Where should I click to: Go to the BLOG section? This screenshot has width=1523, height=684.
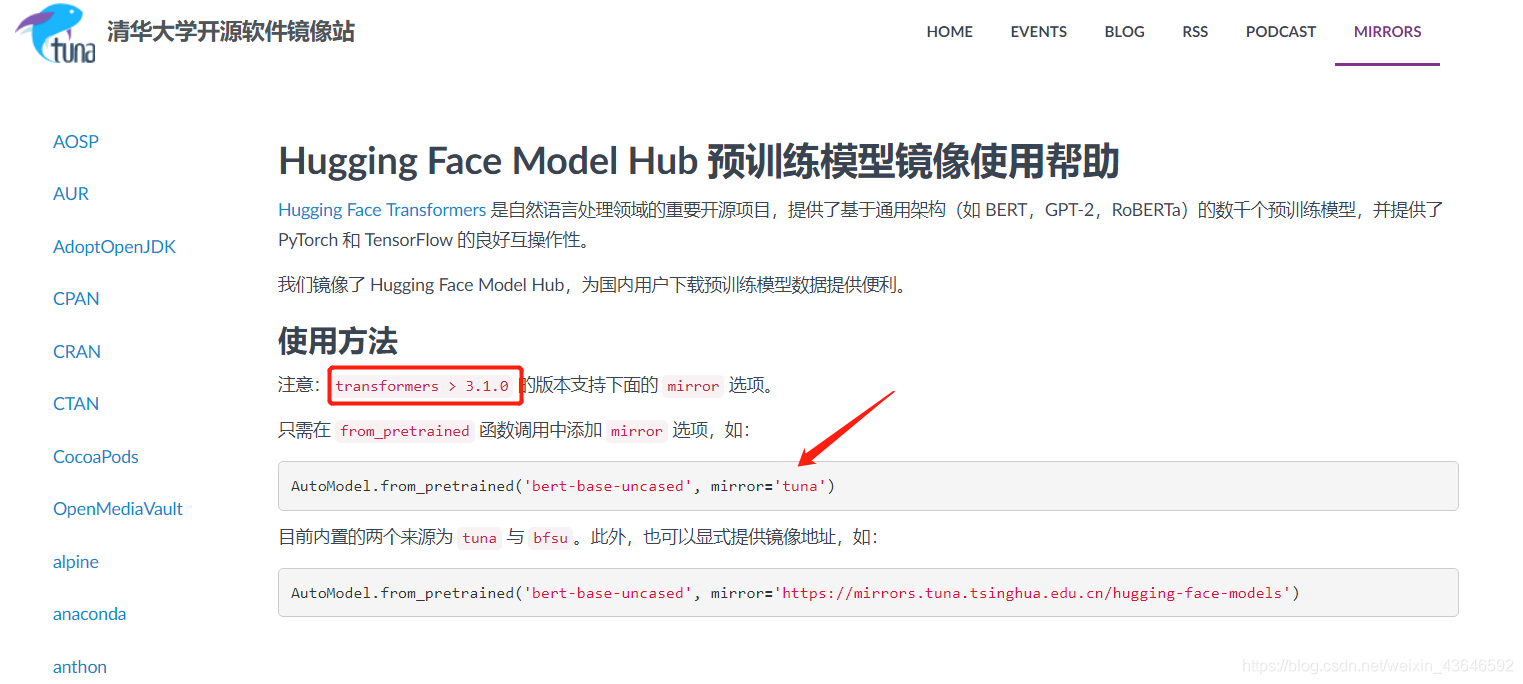pos(1124,31)
